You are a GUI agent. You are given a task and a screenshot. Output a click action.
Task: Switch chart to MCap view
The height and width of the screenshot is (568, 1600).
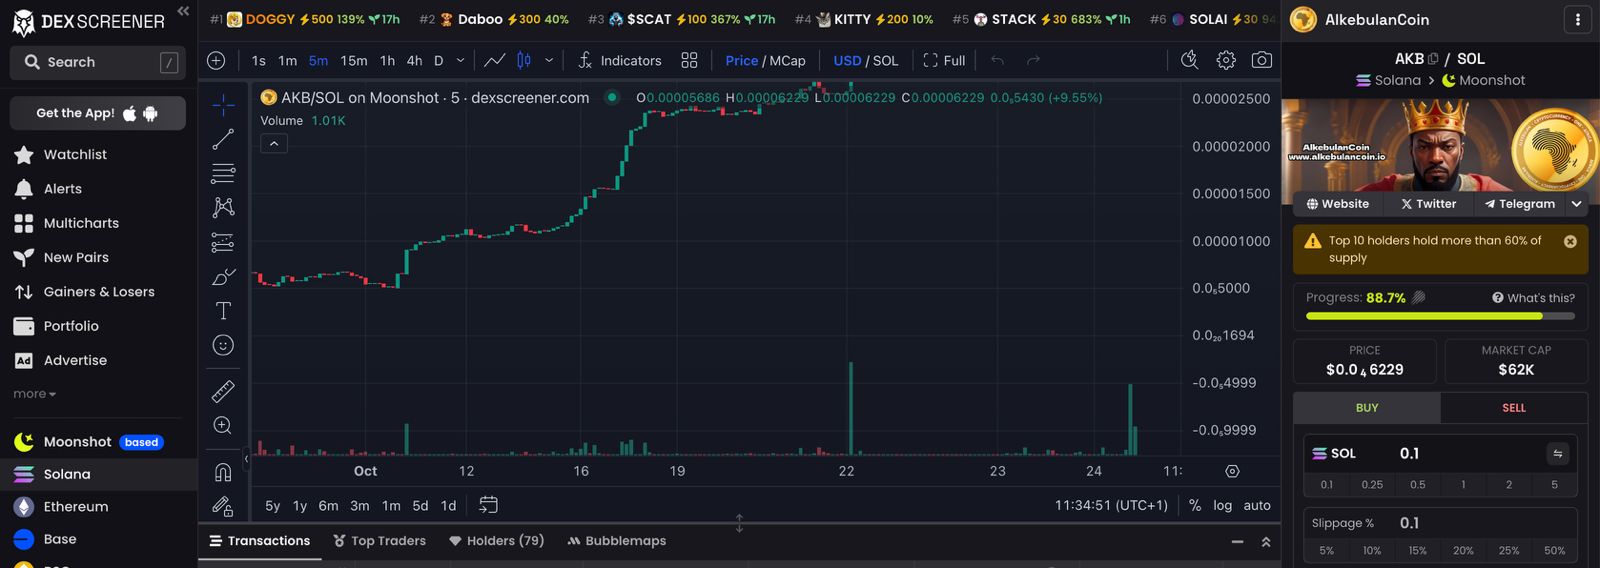(x=787, y=61)
